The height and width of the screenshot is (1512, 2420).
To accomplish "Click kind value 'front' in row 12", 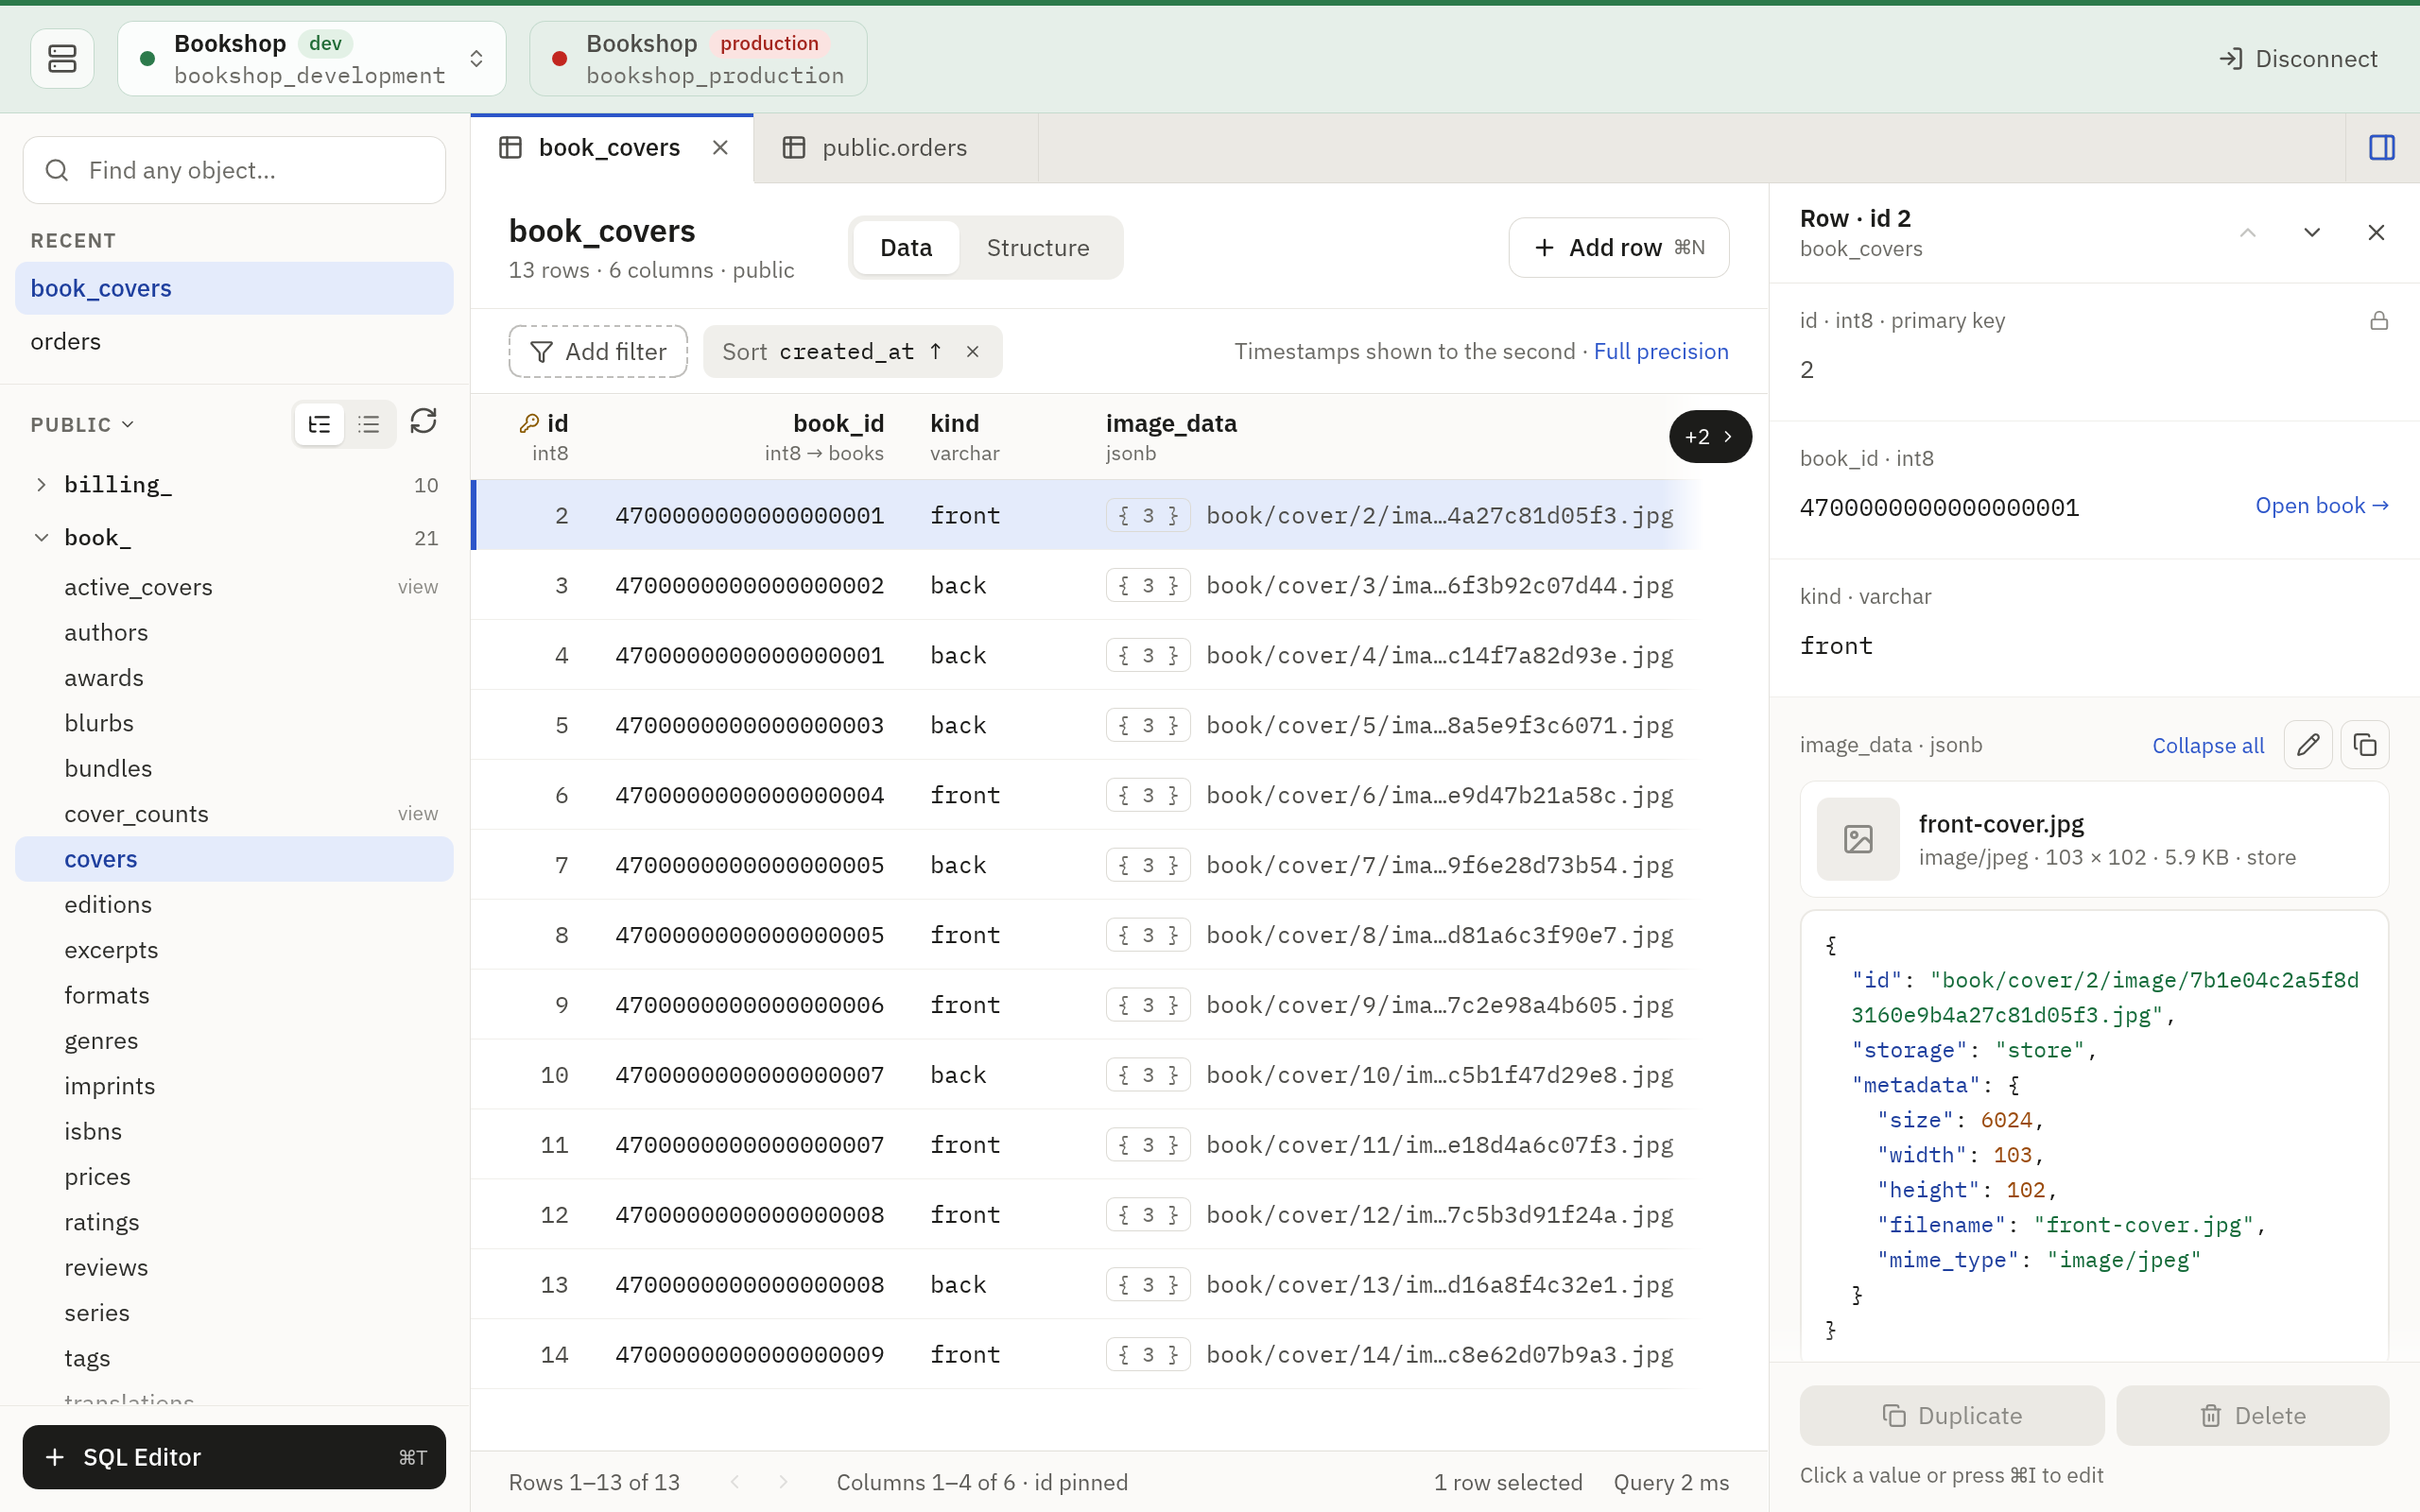I will pyautogui.click(x=965, y=1215).
